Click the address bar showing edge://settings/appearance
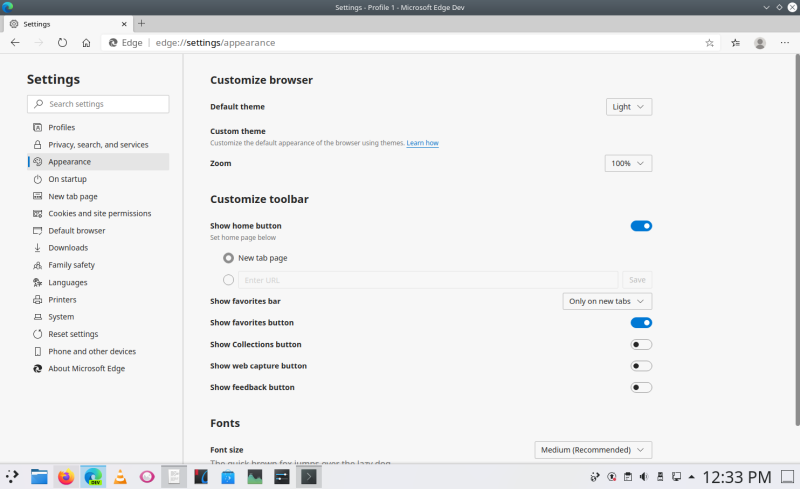800x489 pixels. pos(408,43)
